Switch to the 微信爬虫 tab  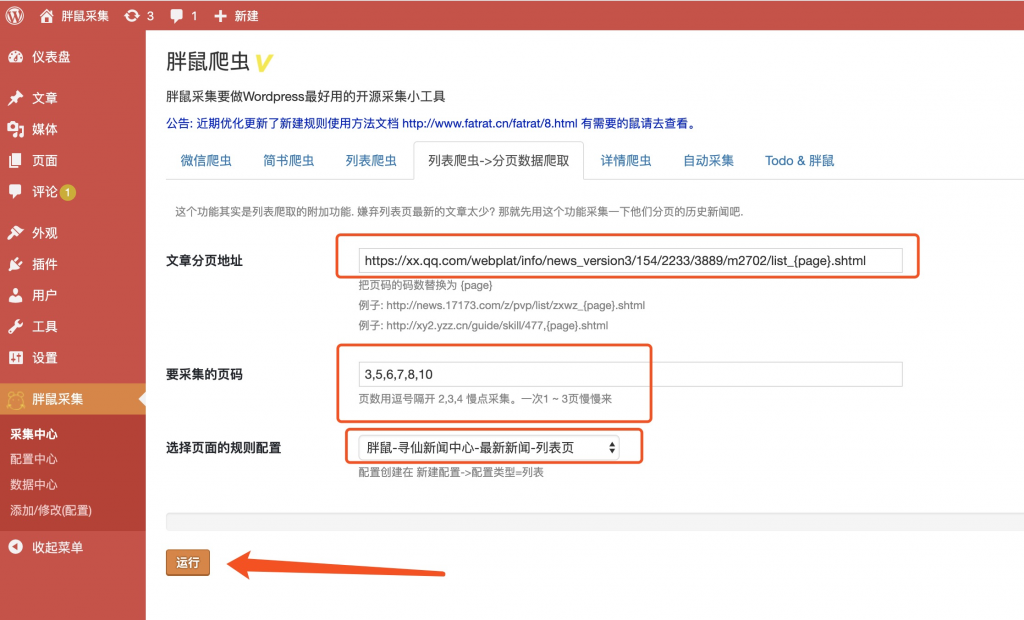[x=206, y=161]
